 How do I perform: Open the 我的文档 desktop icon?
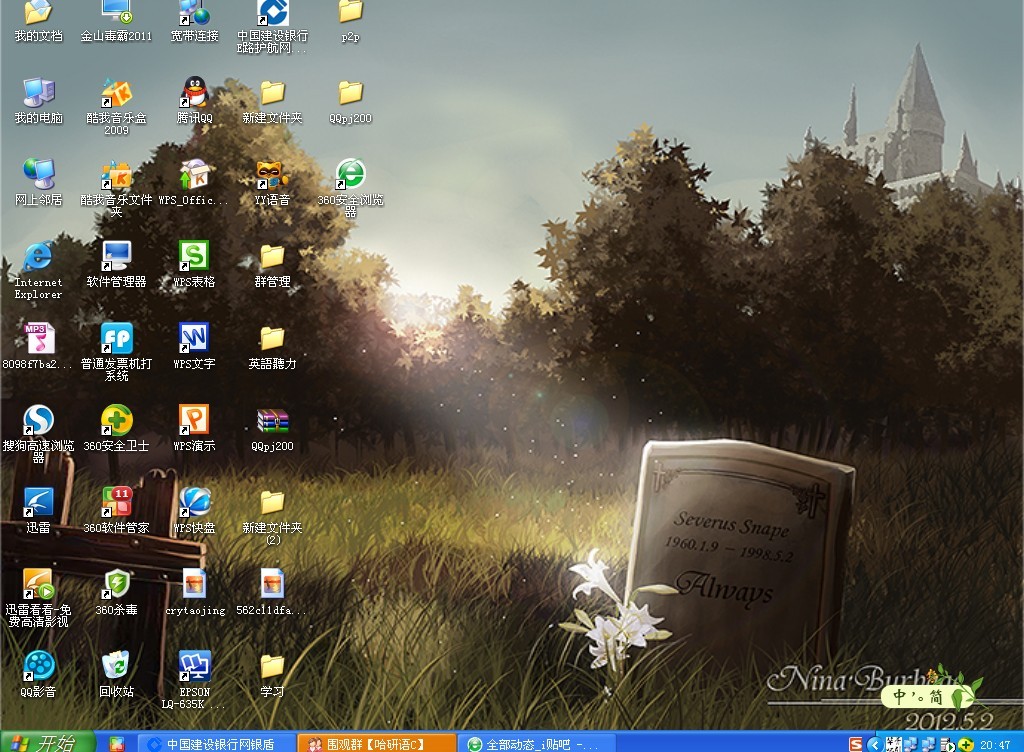coord(39,20)
